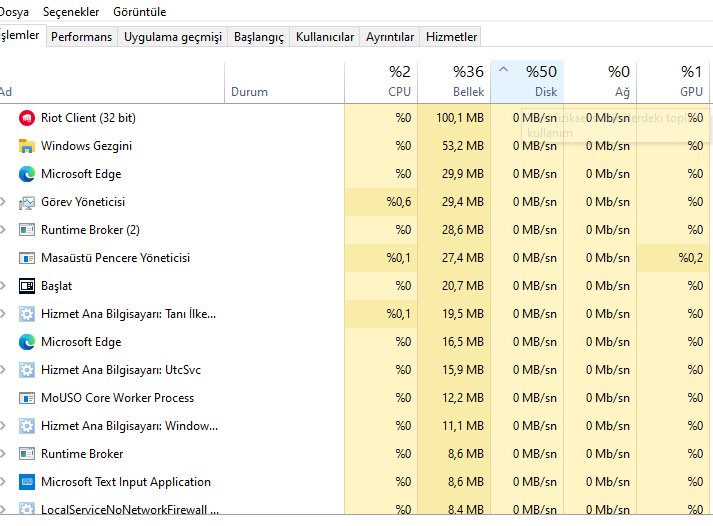Viewport: 713px width, 526px height.
Task: Click the Masaüstü Pencere Yöneticisi icon
Action: point(27,258)
